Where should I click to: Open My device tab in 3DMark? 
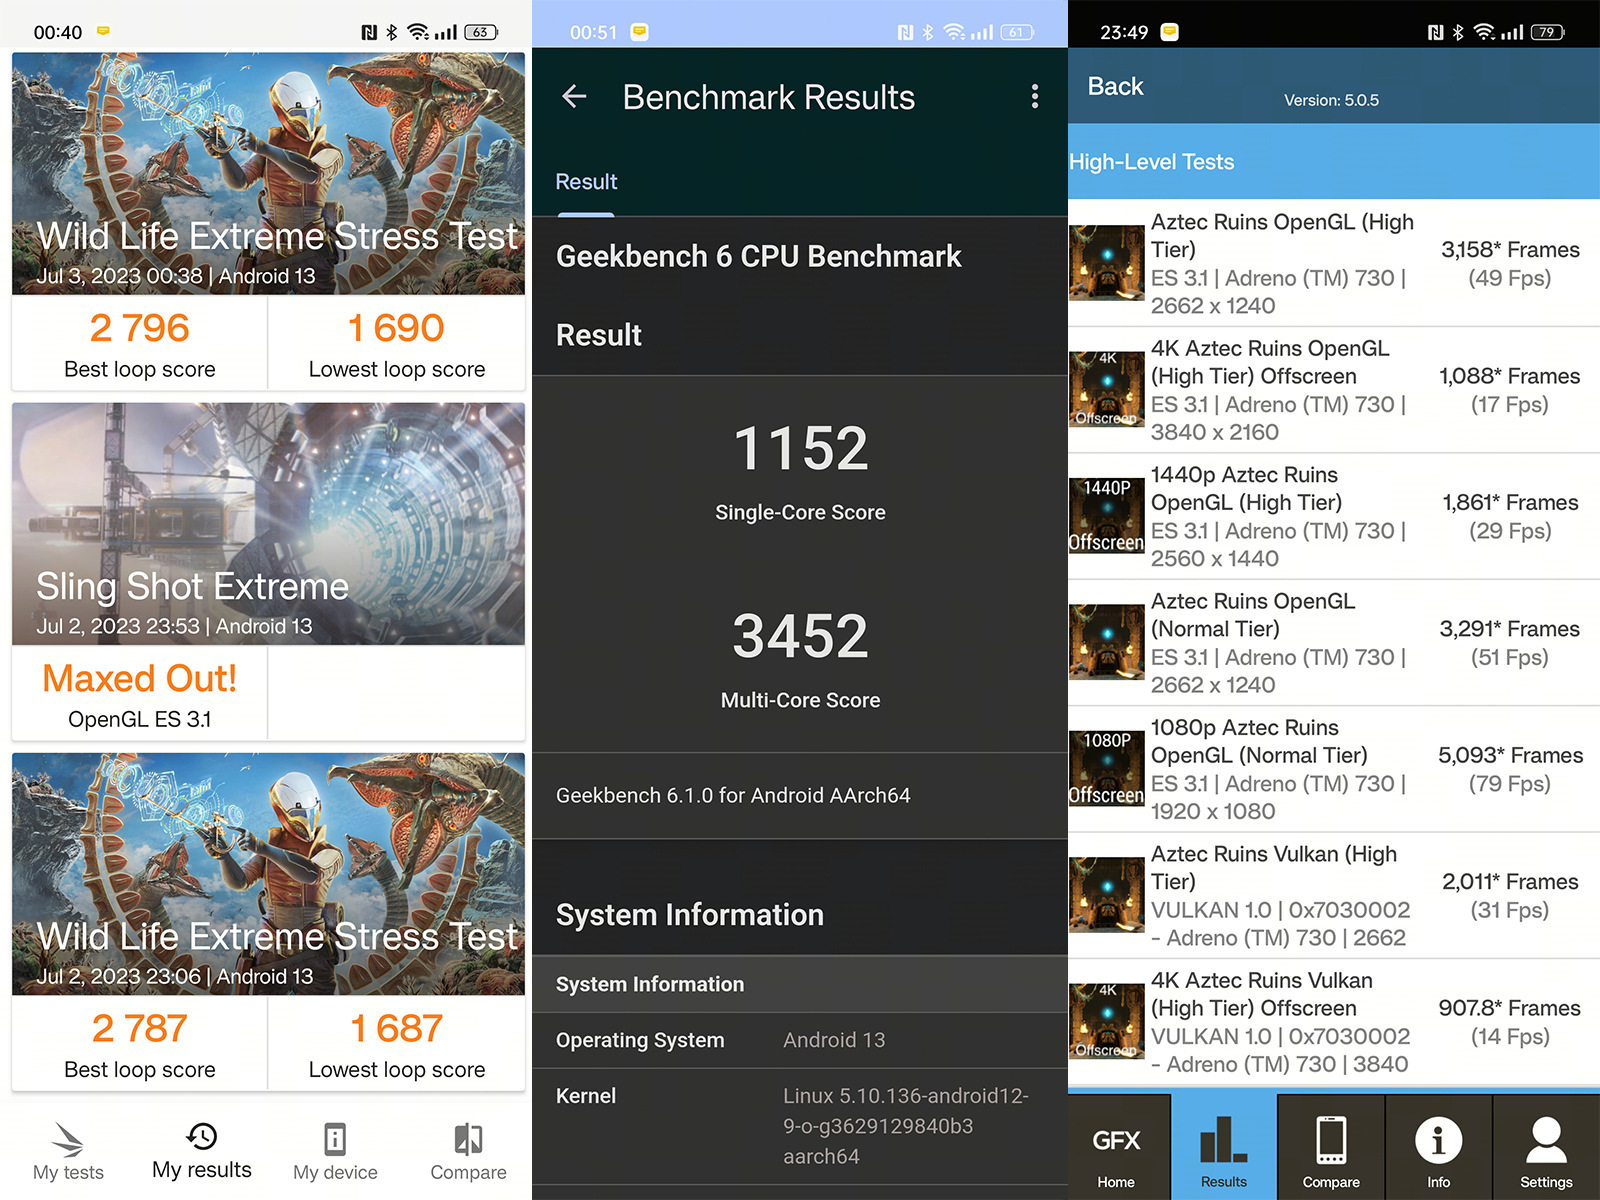coord(335,1150)
